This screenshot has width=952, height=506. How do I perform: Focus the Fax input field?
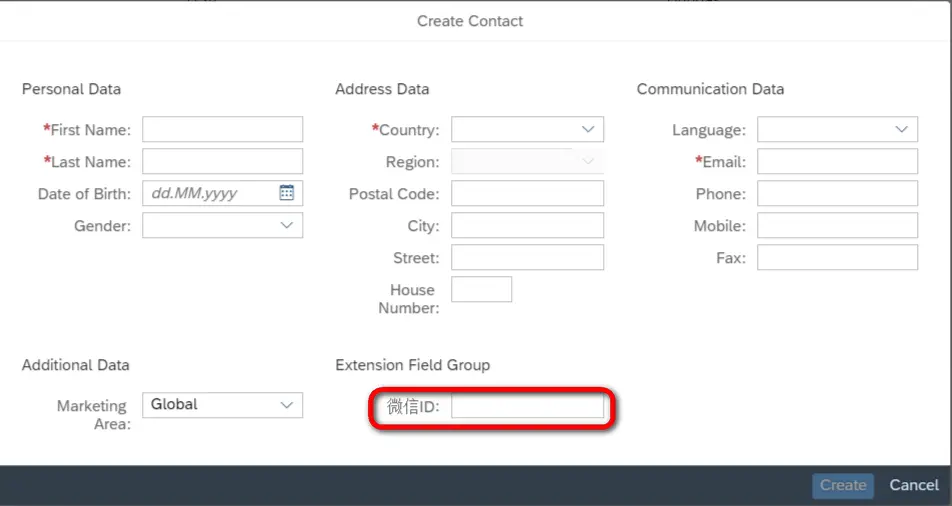[x=837, y=258]
